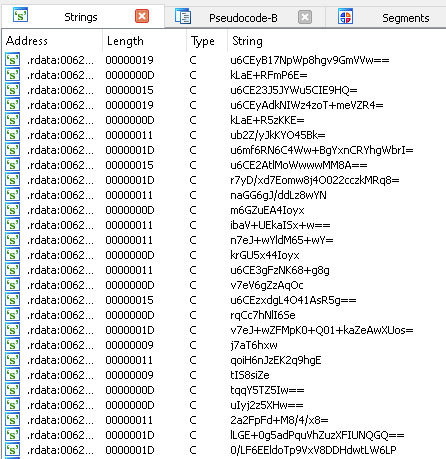Select the row with string qoiH6nJzEK2q9hgE
This screenshot has height=459, width=446.
[x=224, y=360]
